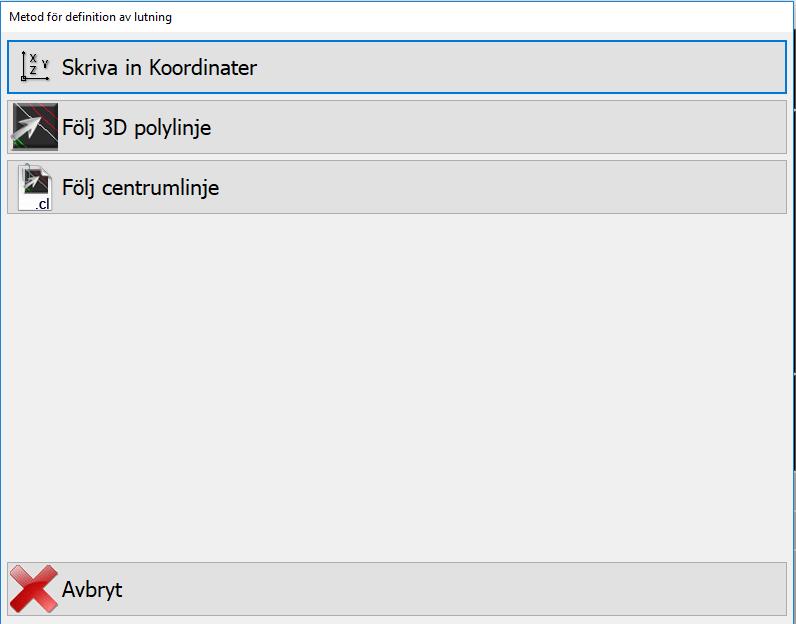Screen dimensions: 796x624
Task: Choose the Följ 3D polylinje method
Action: (x=397, y=127)
